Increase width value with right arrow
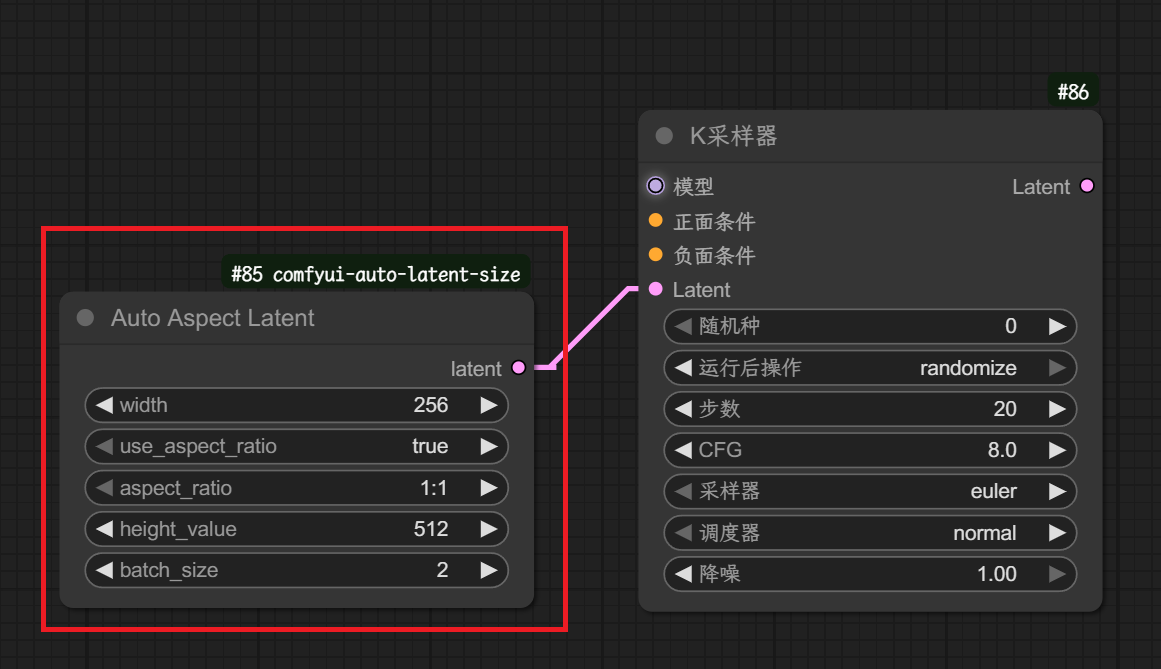Screen dimensions: 1161x669 click(x=489, y=405)
